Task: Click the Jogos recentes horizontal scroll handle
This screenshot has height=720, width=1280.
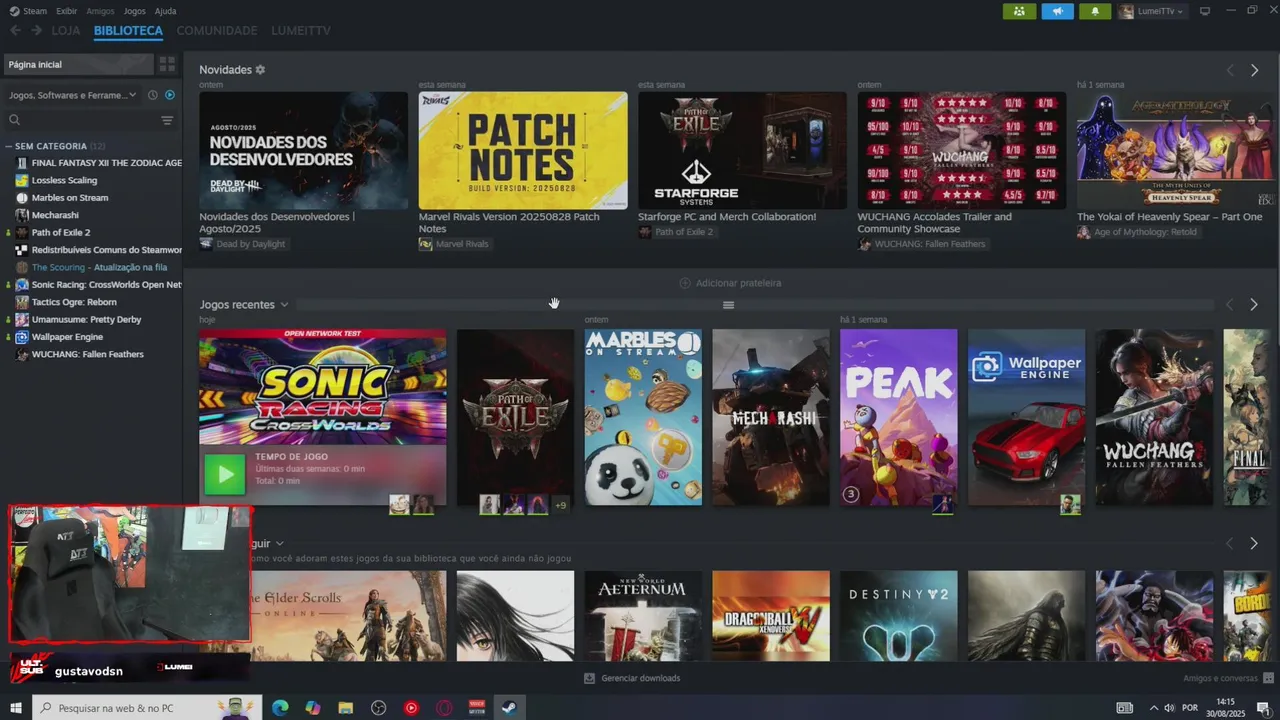Action: (728, 305)
